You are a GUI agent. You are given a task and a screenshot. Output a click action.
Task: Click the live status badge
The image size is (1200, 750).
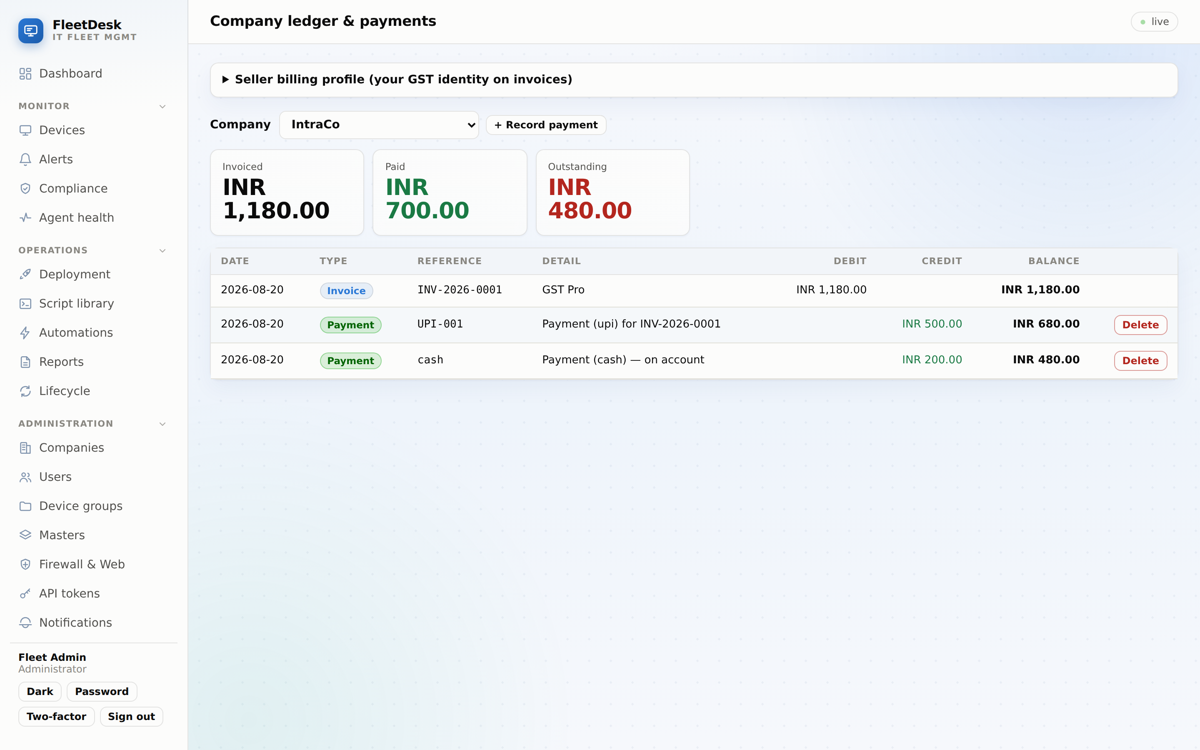(1154, 22)
